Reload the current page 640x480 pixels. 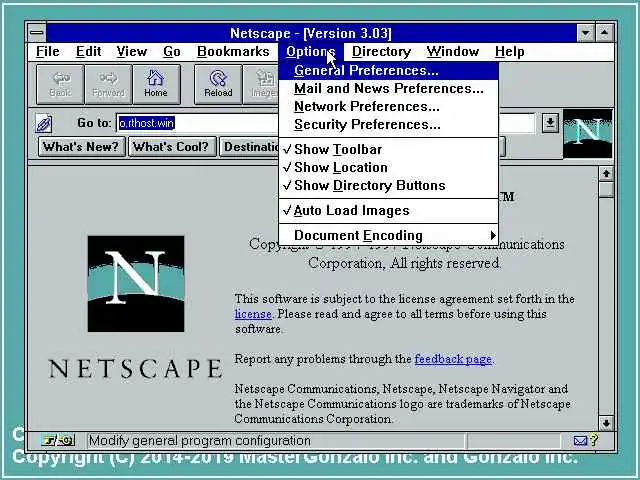click(x=218, y=84)
